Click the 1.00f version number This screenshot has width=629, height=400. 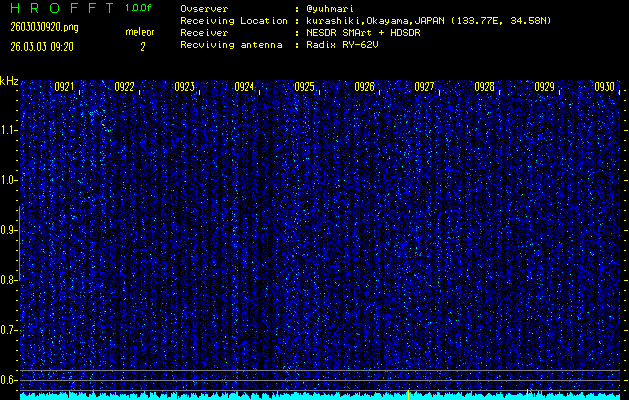140,8
